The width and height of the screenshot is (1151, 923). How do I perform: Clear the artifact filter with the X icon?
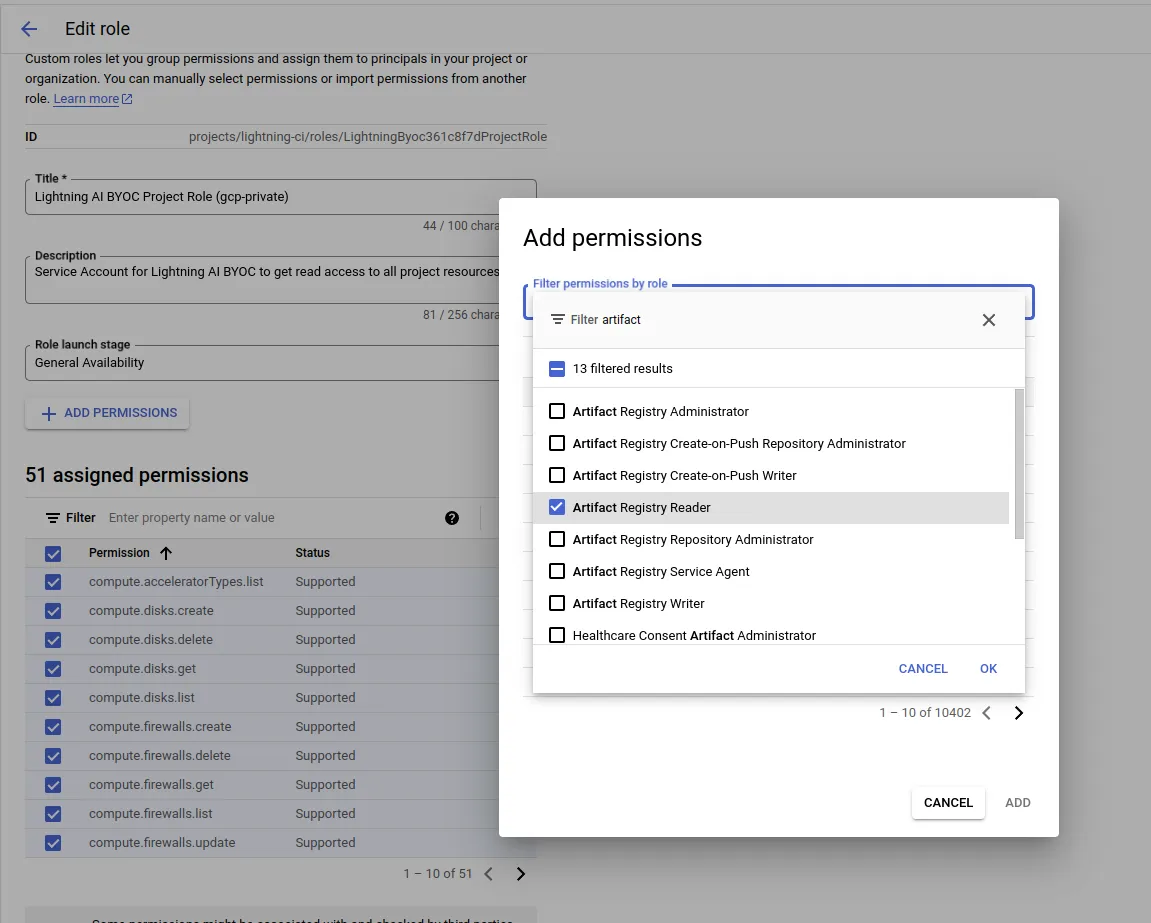[989, 320]
